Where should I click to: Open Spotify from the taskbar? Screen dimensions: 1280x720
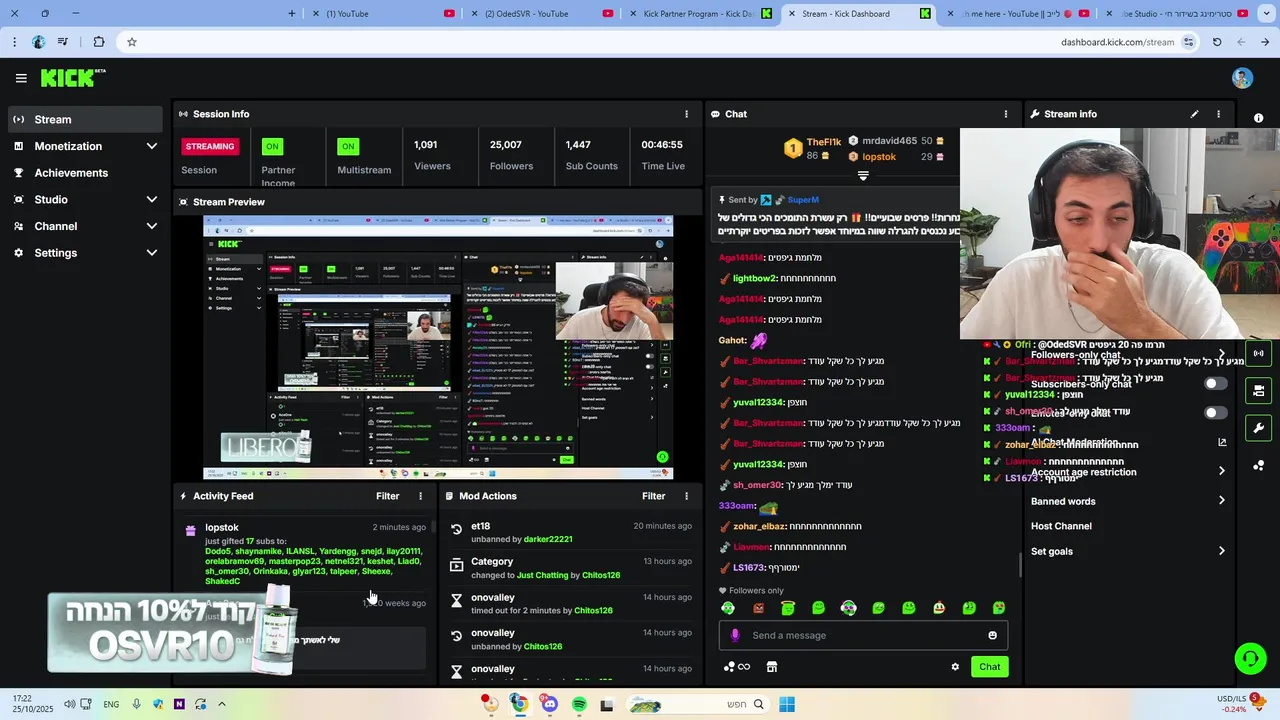pos(579,705)
